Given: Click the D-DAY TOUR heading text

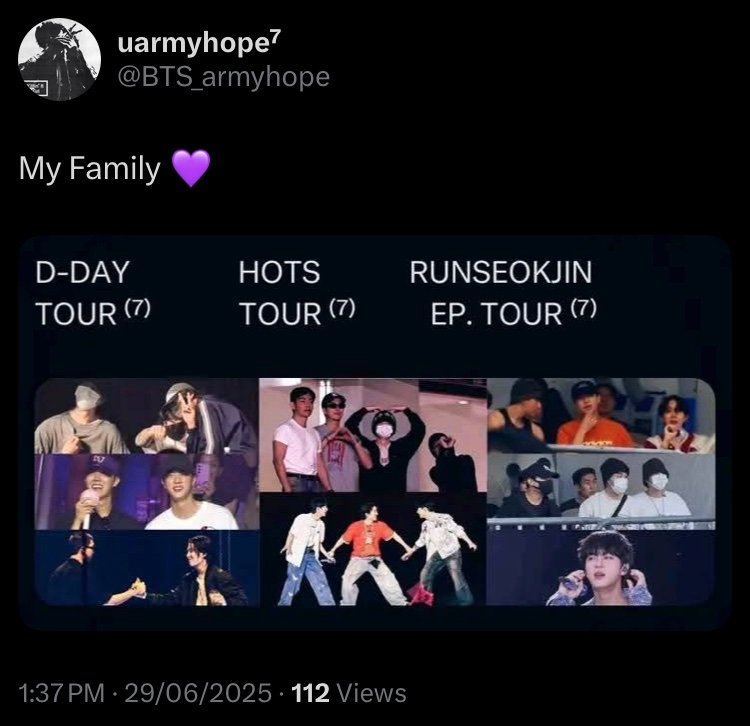Looking at the screenshot, I should [93, 293].
